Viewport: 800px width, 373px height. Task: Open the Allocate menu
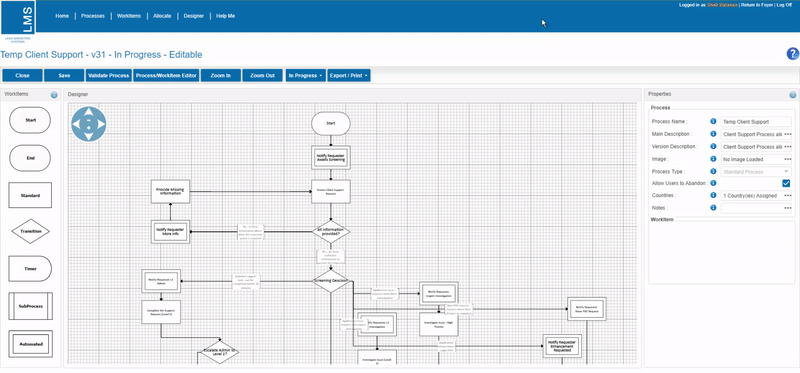[x=162, y=16]
